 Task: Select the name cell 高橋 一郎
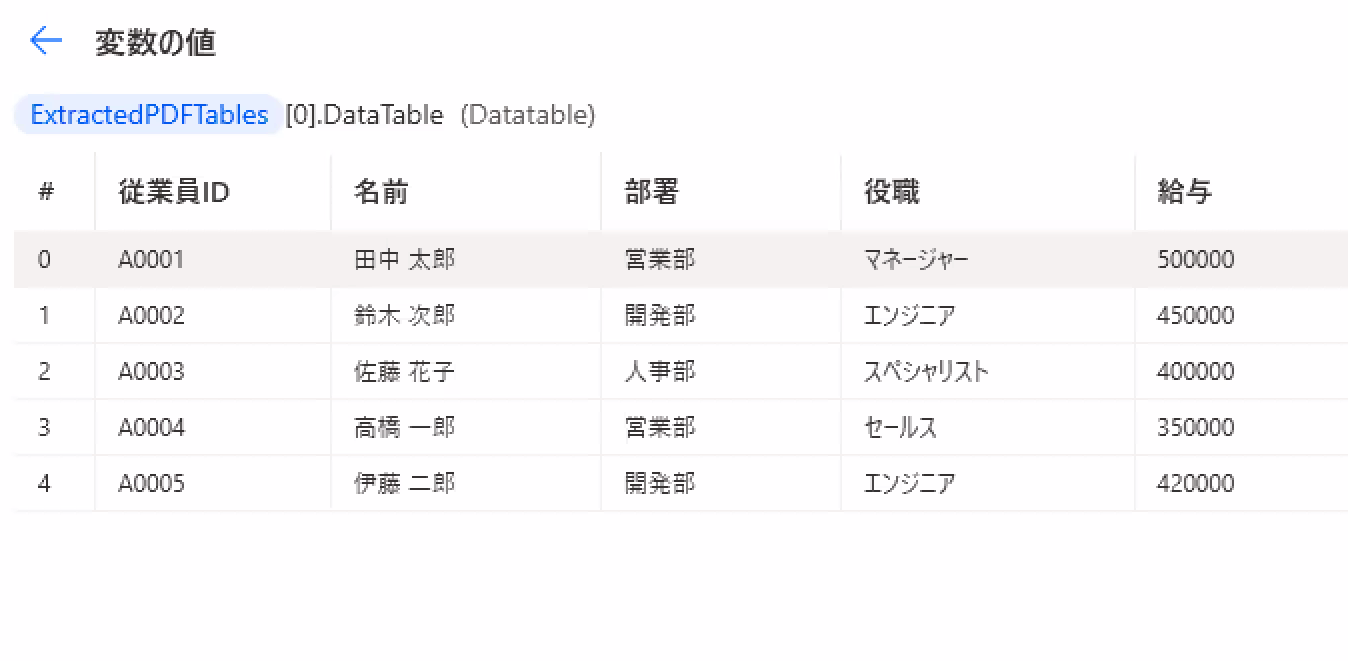click(x=404, y=428)
